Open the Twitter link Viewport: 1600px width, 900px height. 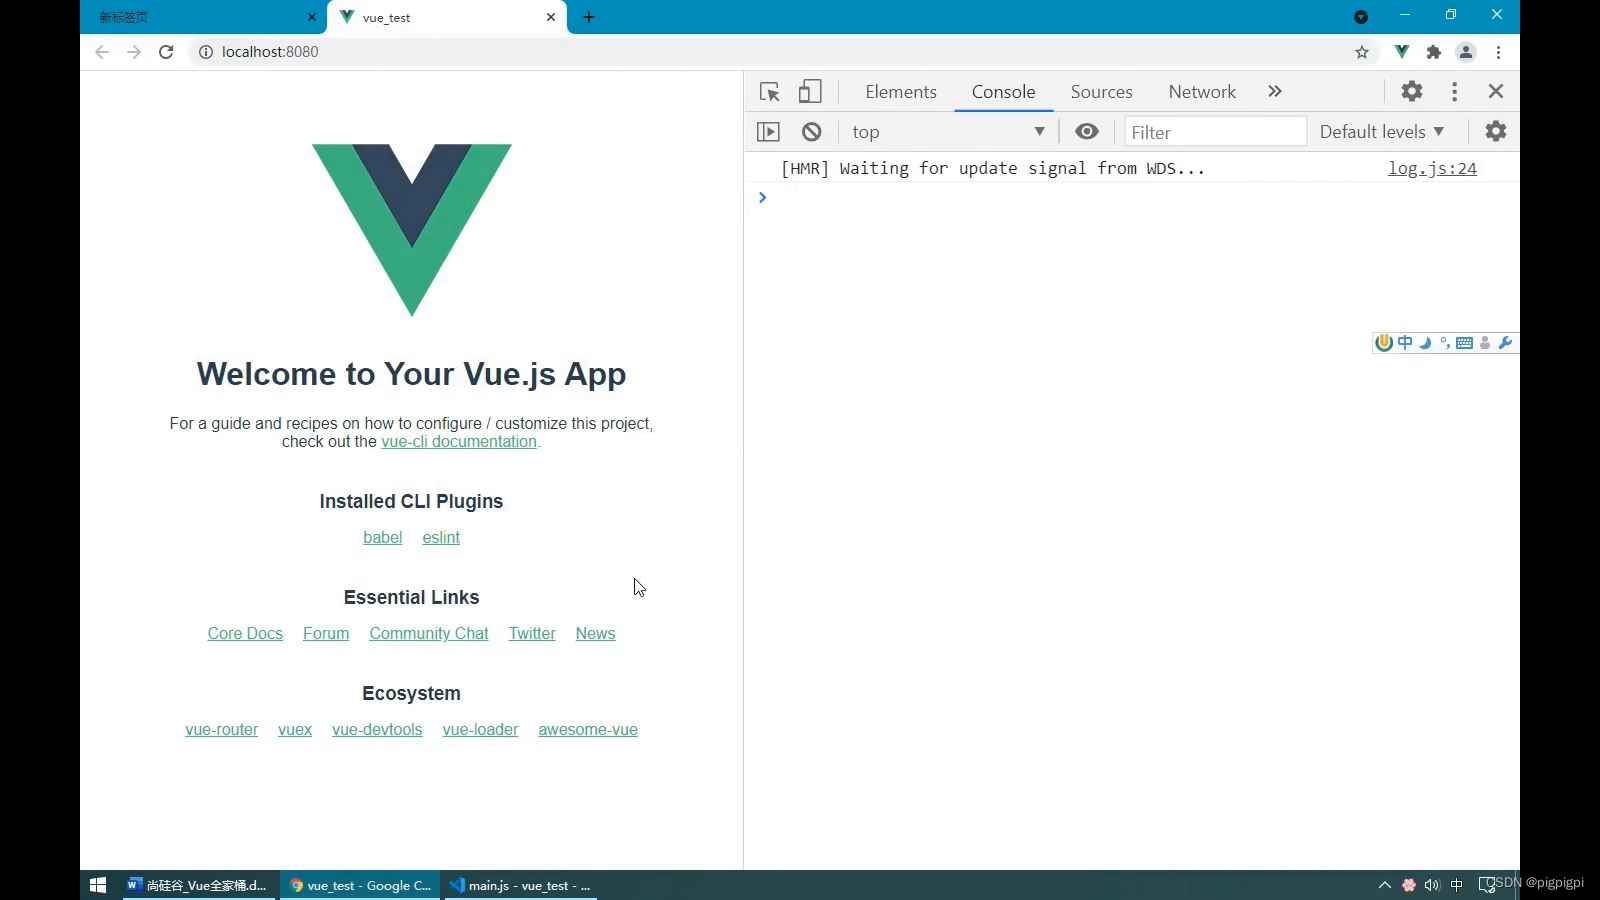tap(532, 634)
